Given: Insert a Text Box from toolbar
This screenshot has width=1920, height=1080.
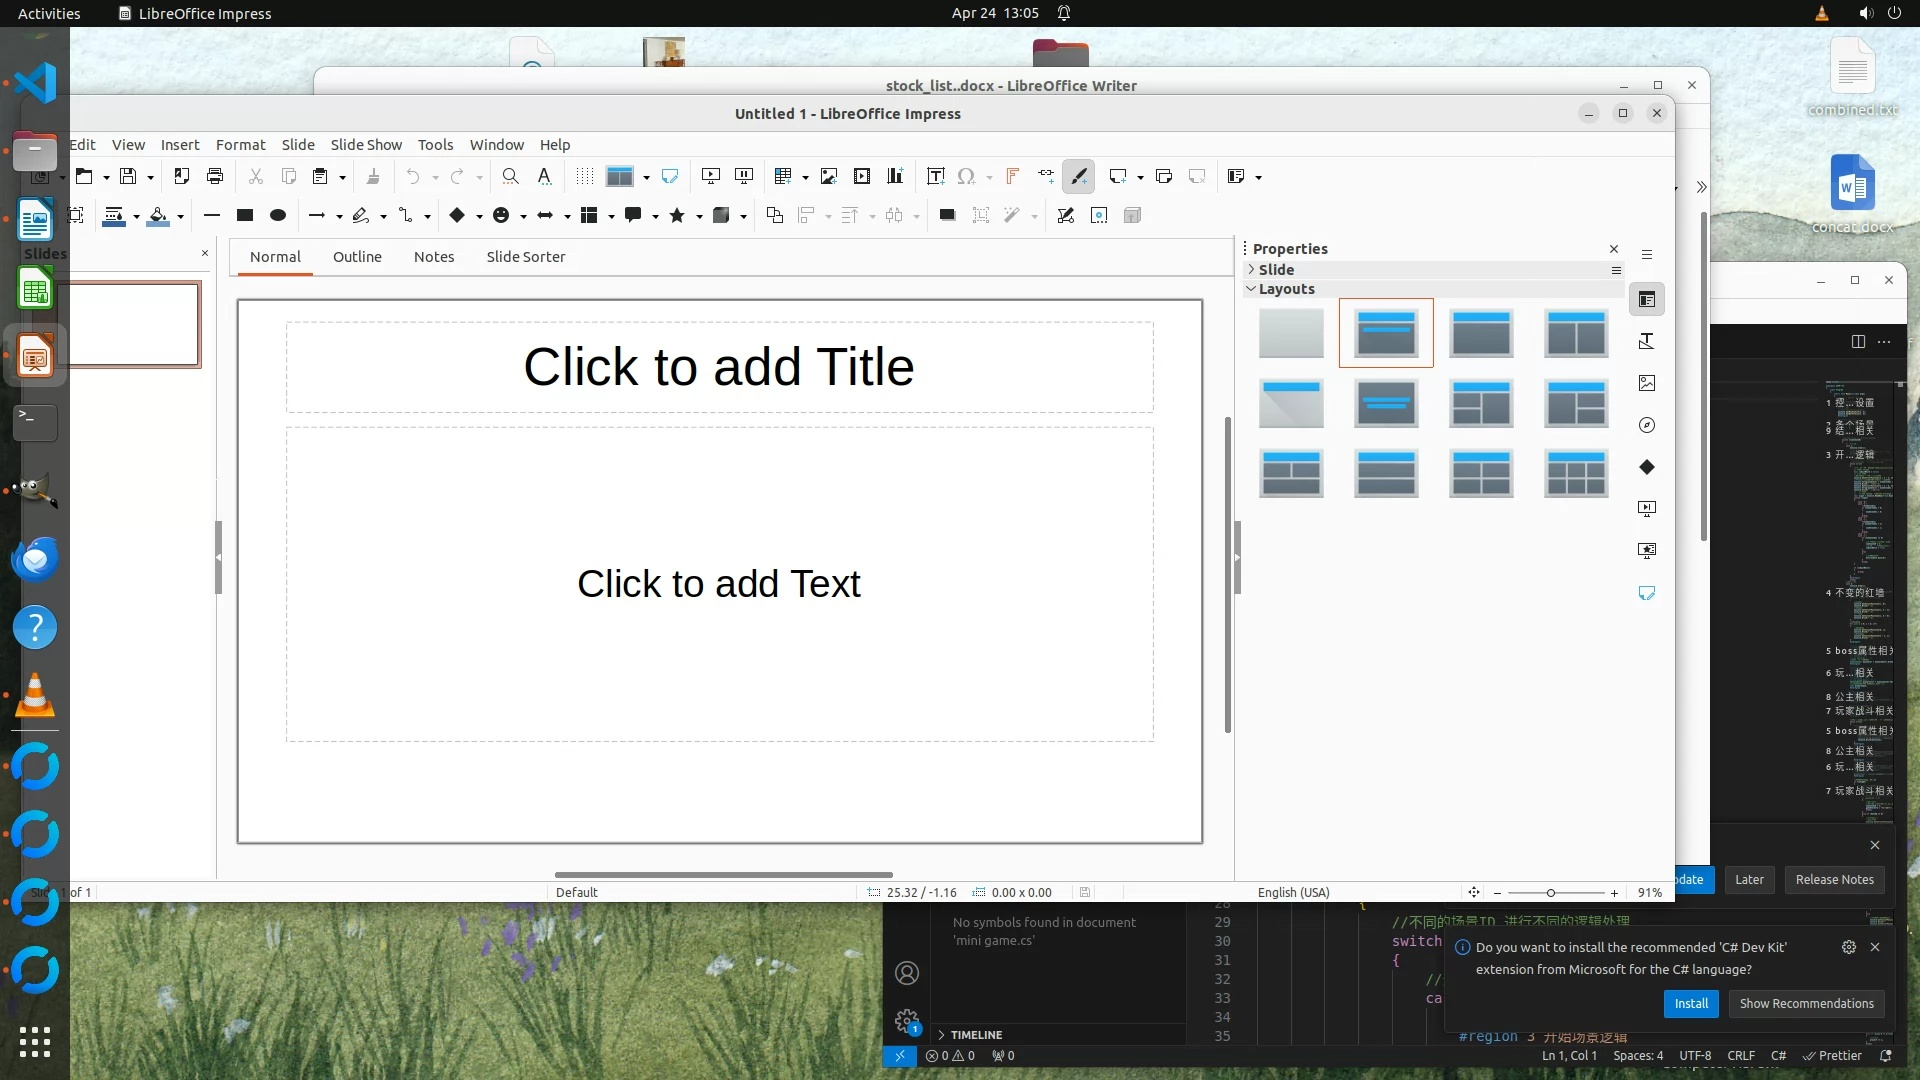Looking at the screenshot, I should [935, 177].
